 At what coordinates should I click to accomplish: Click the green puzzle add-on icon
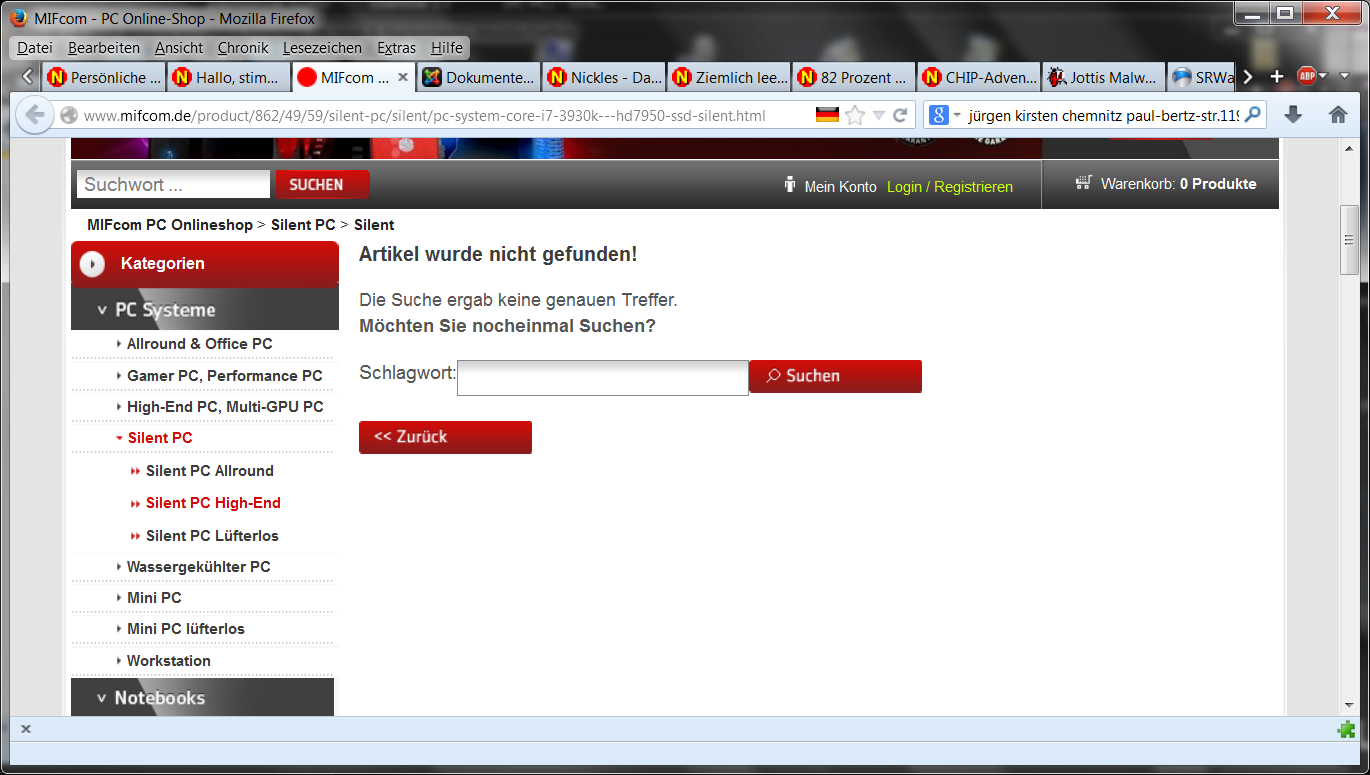1346,730
